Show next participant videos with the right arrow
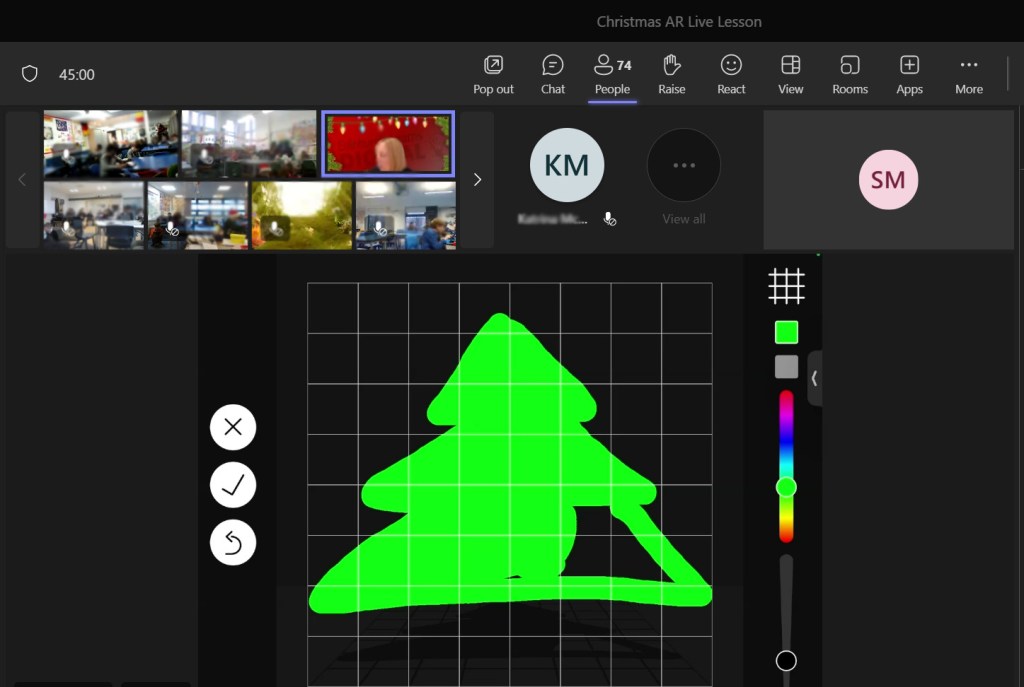Image resolution: width=1024 pixels, height=687 pixels. pyautogui.click(x=477, y=180)
